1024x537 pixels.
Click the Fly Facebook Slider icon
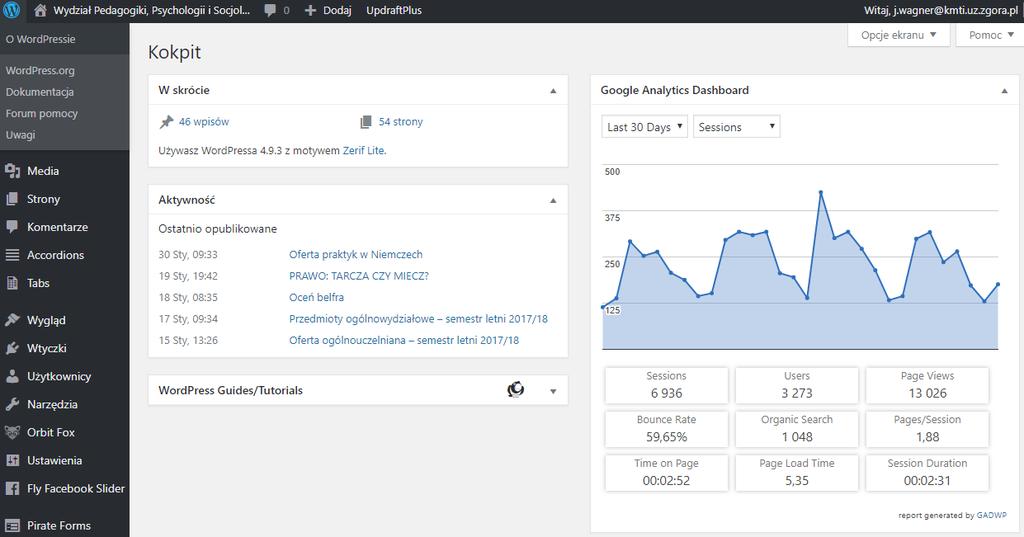click(x=12, y=489)
